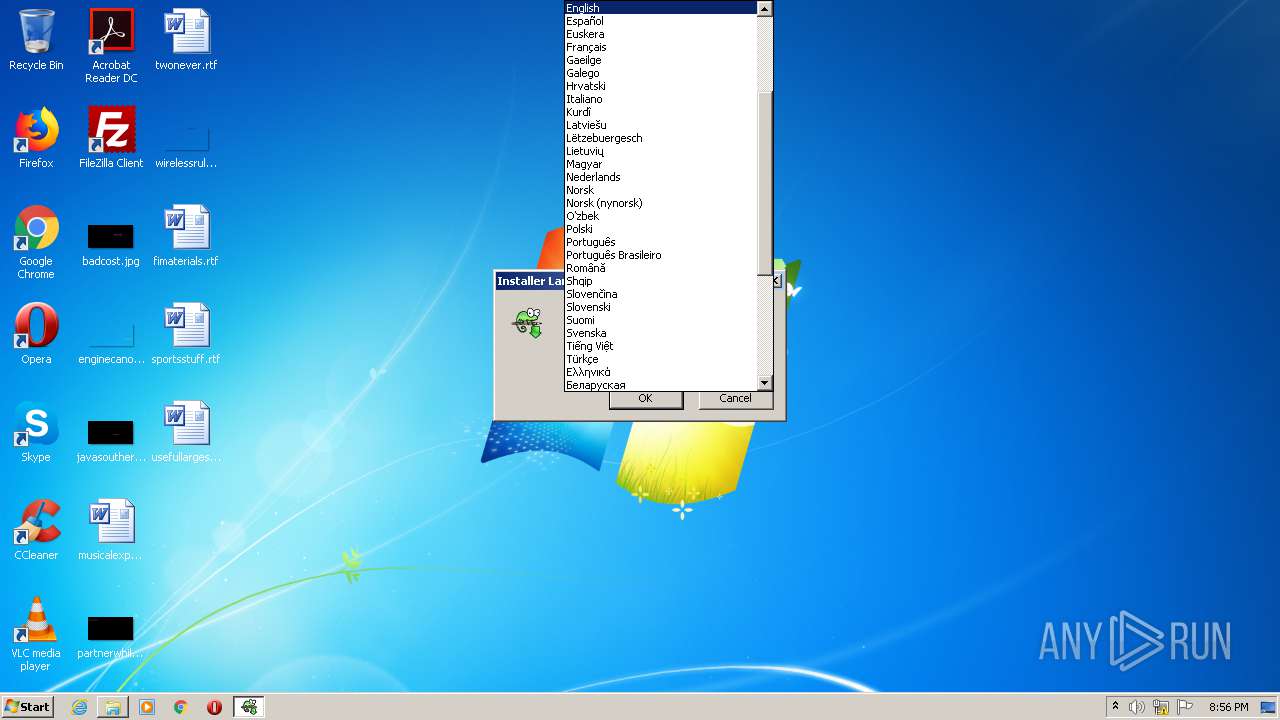Pick Nederlands in the dropdown list
1280x720 pixels.
point(660,177)
